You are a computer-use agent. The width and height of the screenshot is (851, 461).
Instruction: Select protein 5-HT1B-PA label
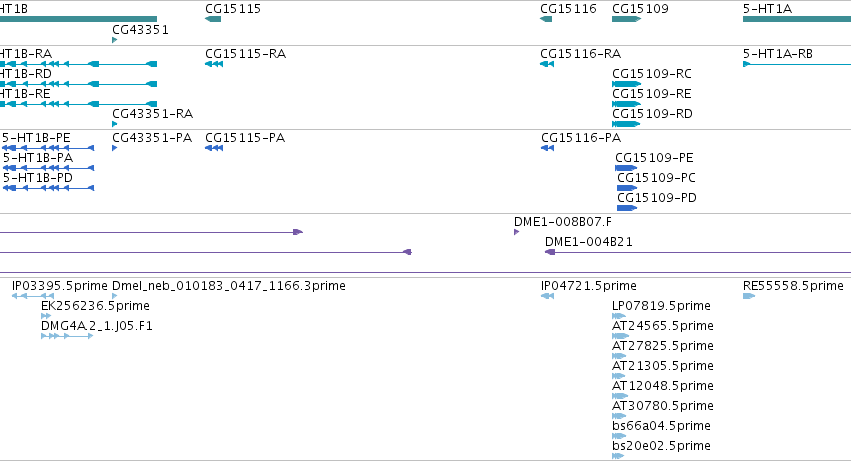[x=38, y=158]
